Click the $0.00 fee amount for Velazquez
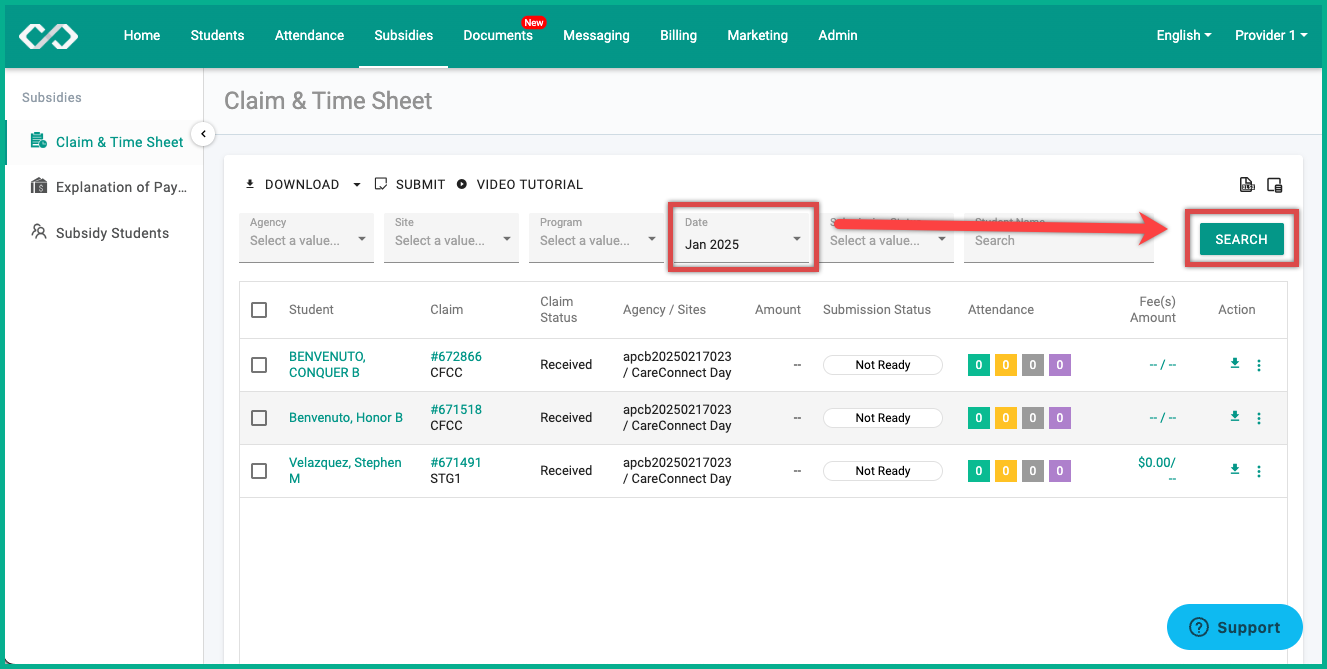This screenshot has width=1327, height=669. (1156, 462)
